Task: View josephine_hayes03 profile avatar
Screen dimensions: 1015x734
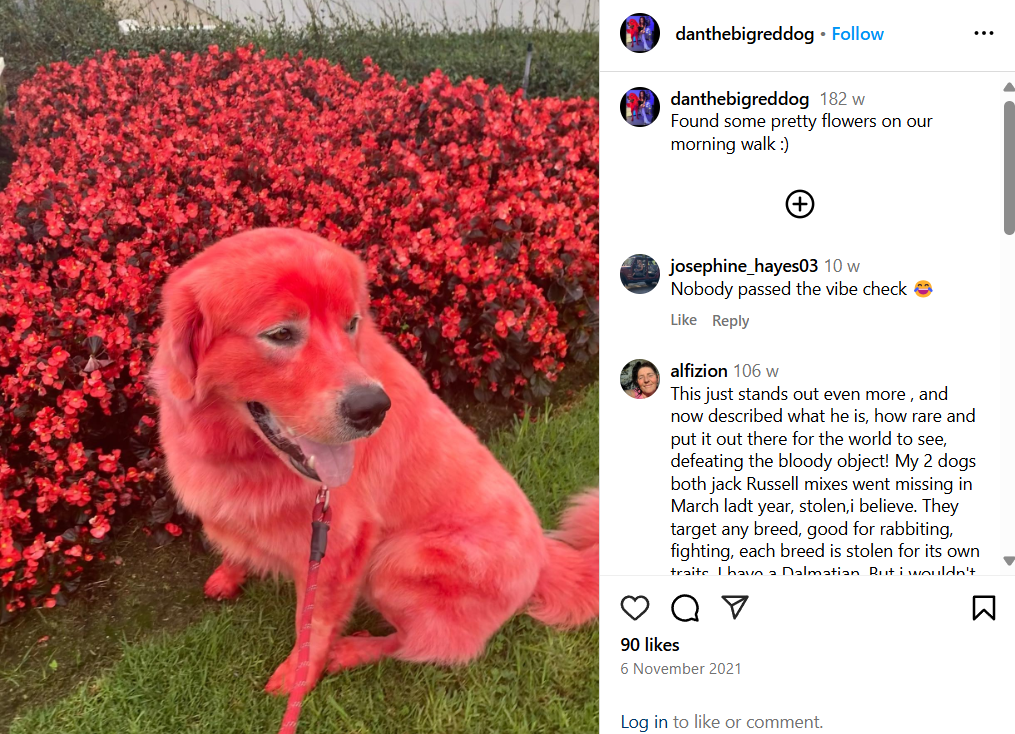Action: [640, 274]
